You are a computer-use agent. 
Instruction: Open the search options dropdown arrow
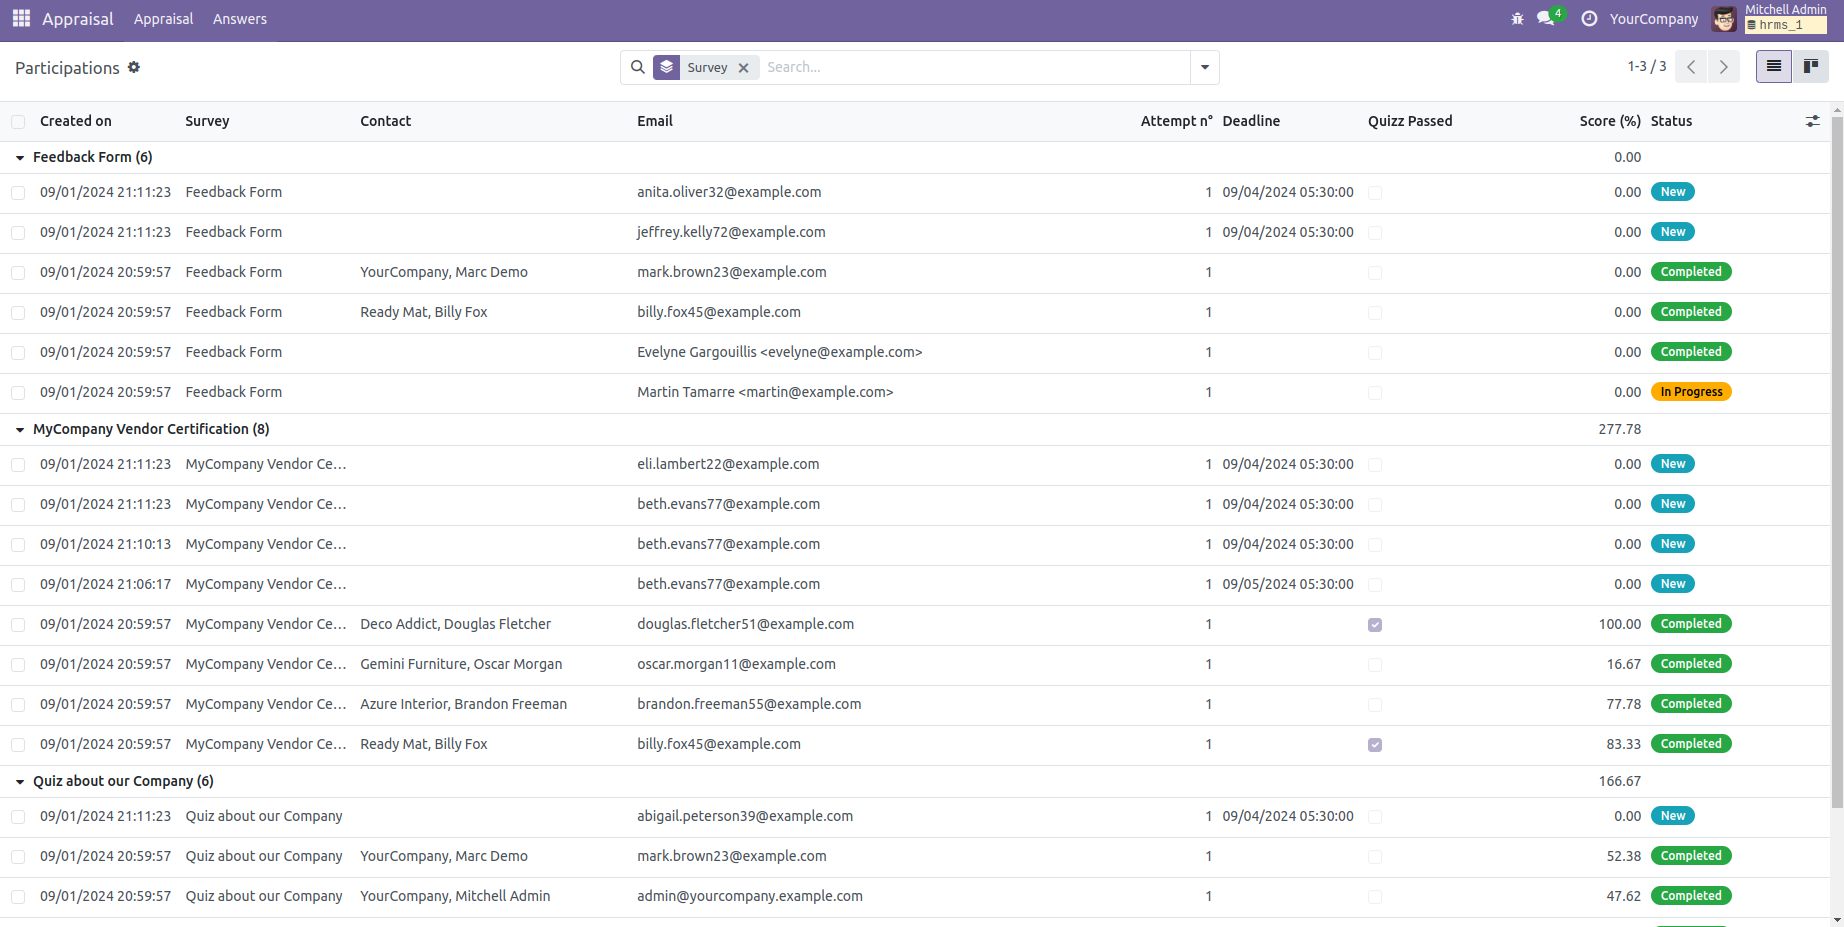pos(1204,67)
